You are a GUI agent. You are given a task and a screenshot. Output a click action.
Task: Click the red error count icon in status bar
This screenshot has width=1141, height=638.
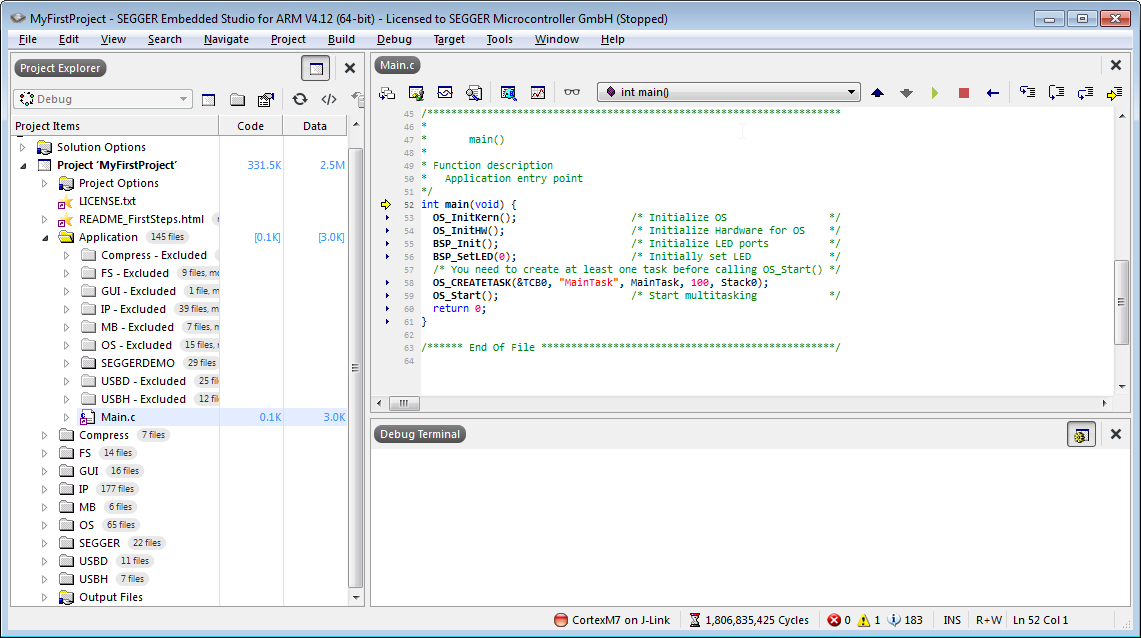(835, 620)
